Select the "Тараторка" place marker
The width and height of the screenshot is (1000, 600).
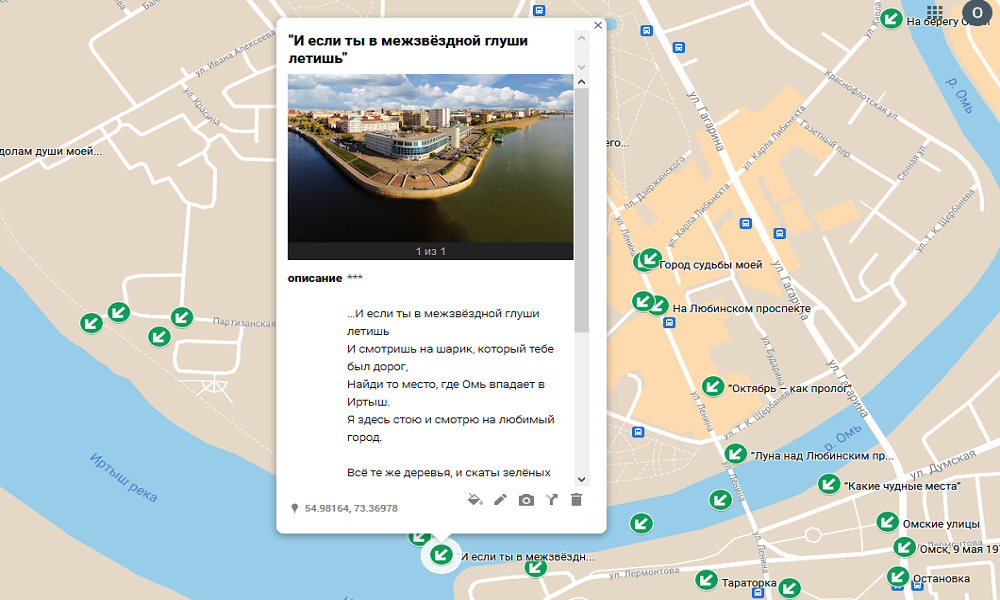[x=707, y=580]
